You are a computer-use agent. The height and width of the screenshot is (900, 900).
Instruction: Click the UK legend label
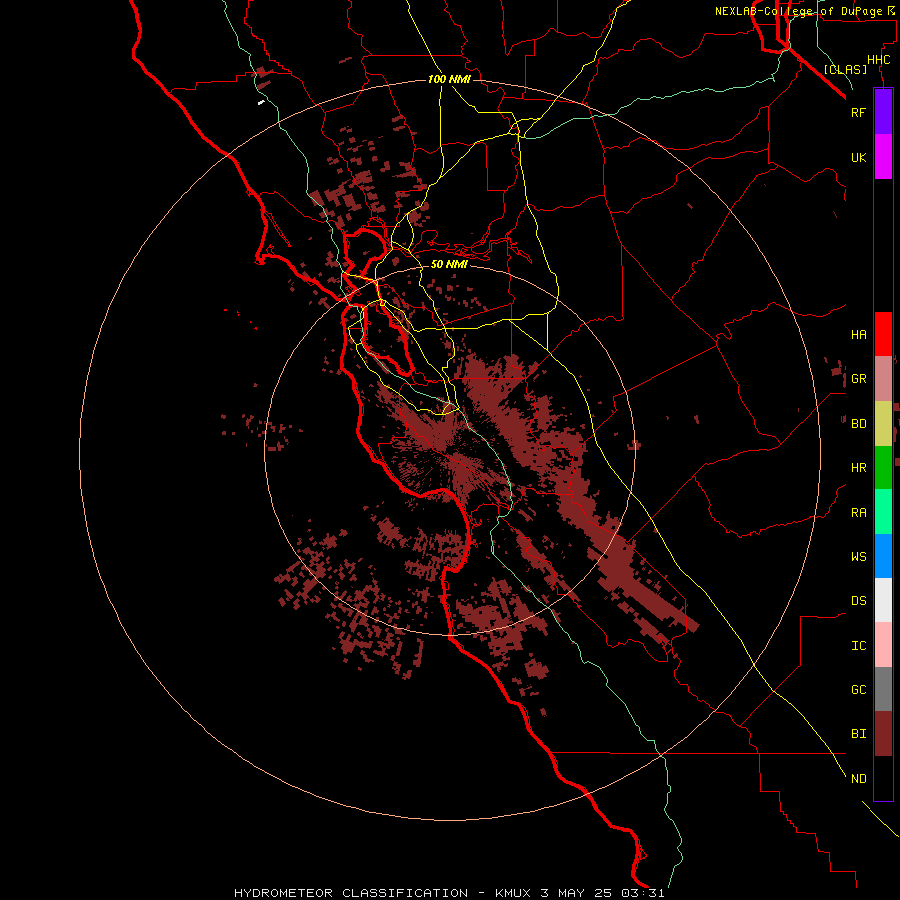pos(858,157)
